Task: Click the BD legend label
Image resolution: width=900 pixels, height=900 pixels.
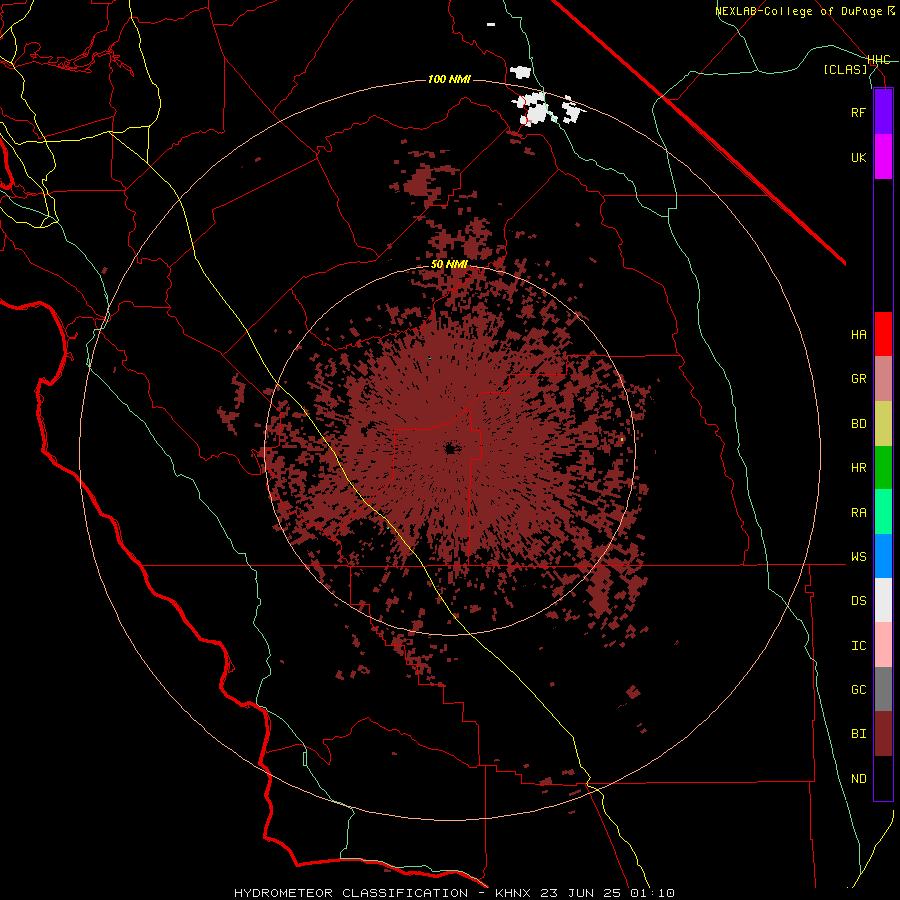Action: (858, 424)
